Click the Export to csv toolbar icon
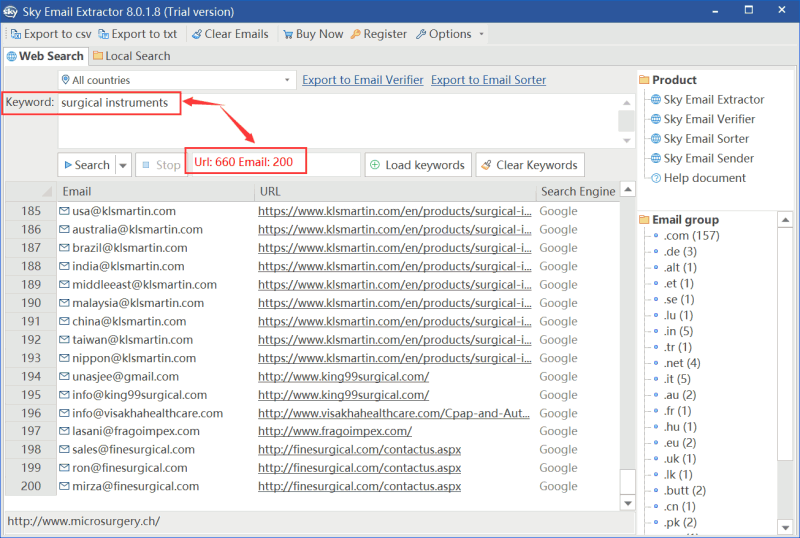Viewport: 800px width, 538px height. [16, 34]
